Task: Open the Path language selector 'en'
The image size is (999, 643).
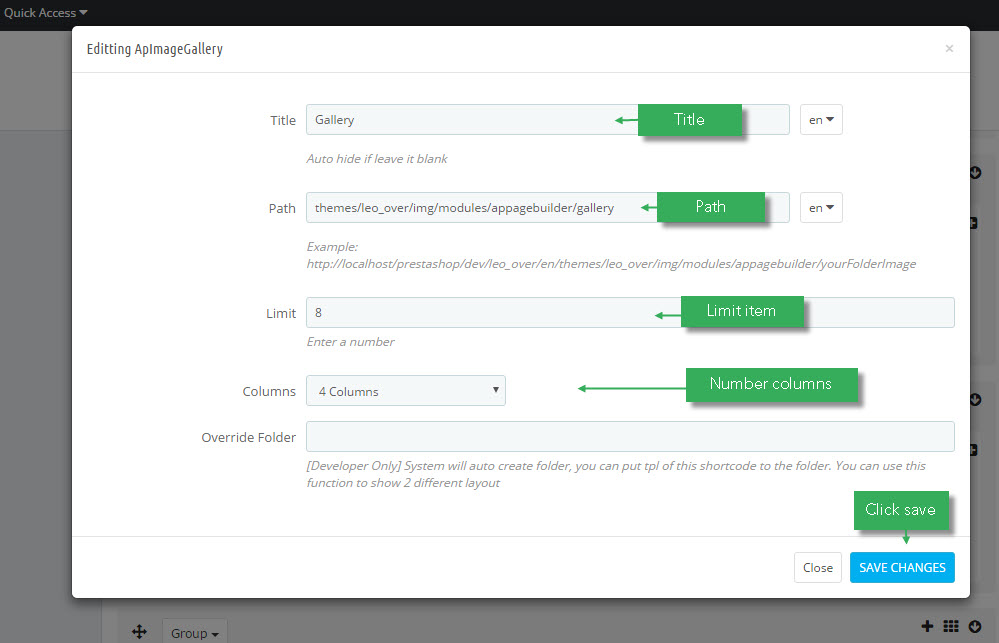Action: click(821, 208)
